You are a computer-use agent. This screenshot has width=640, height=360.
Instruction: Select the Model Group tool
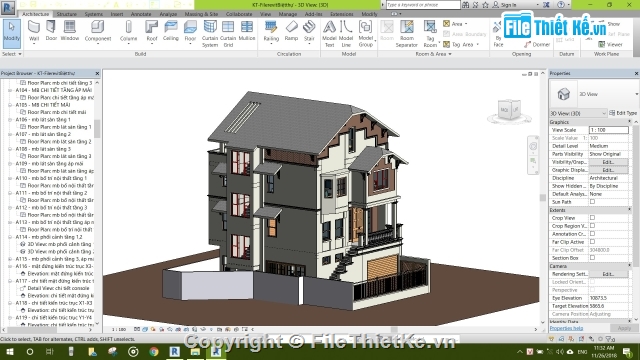pos(366,34)
